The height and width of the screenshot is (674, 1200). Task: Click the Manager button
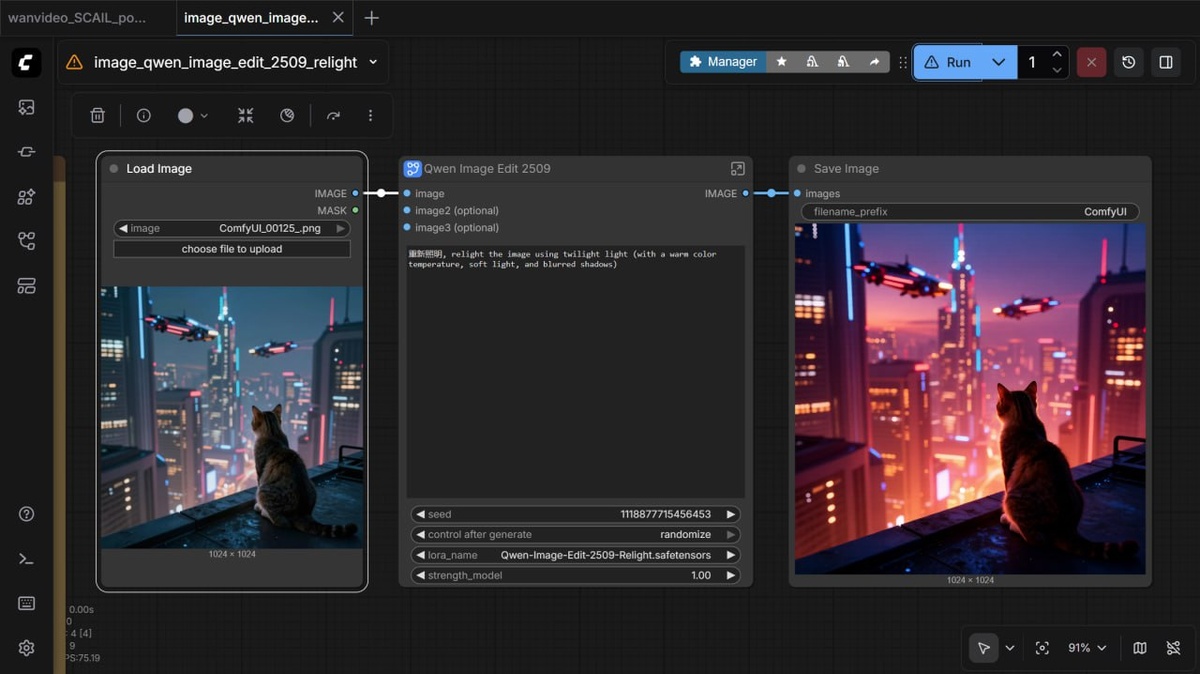(x=723, y=62)
